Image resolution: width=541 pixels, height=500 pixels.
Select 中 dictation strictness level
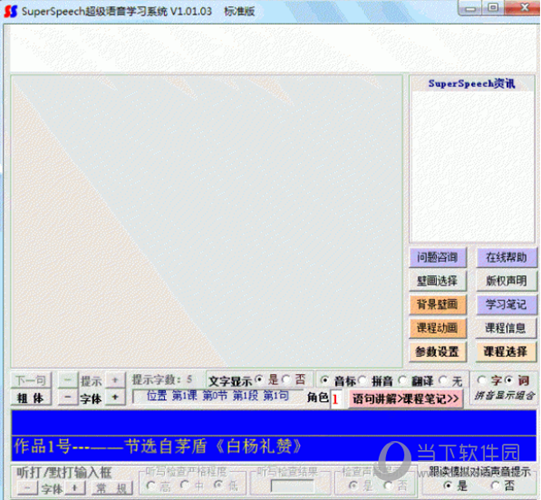[185, 486]
